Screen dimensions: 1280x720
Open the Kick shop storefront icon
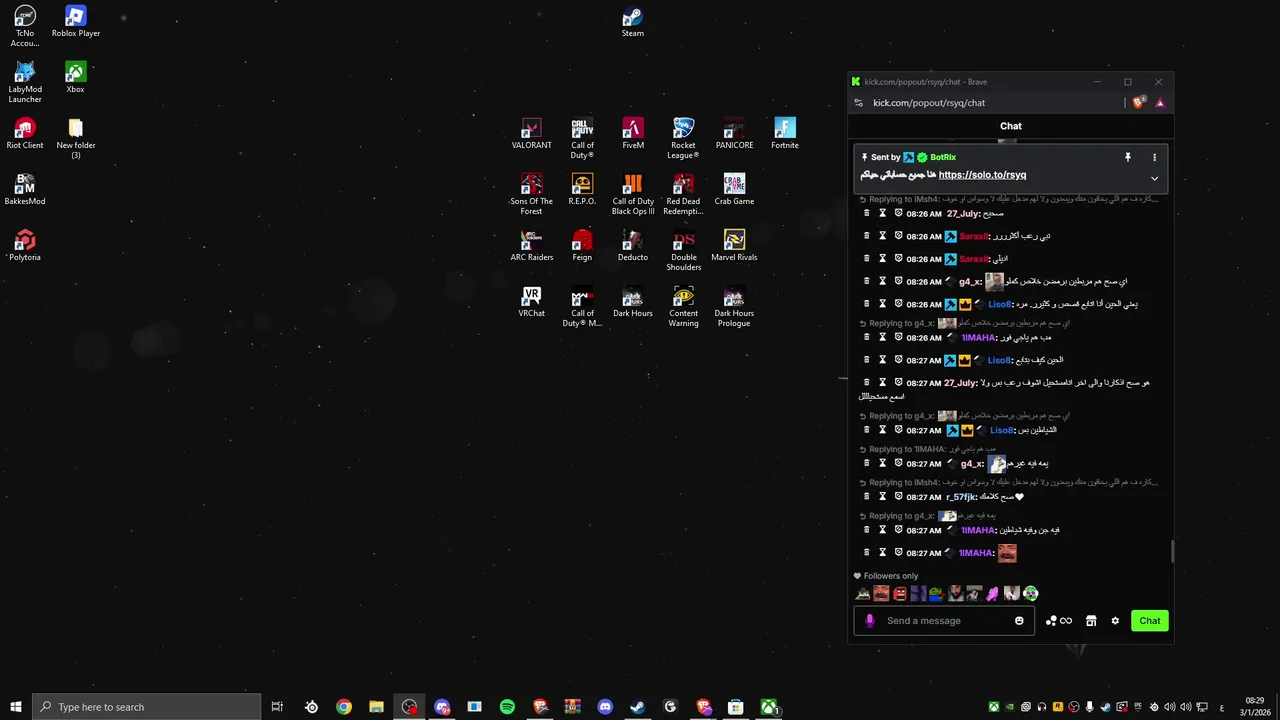coord(1091,621)
